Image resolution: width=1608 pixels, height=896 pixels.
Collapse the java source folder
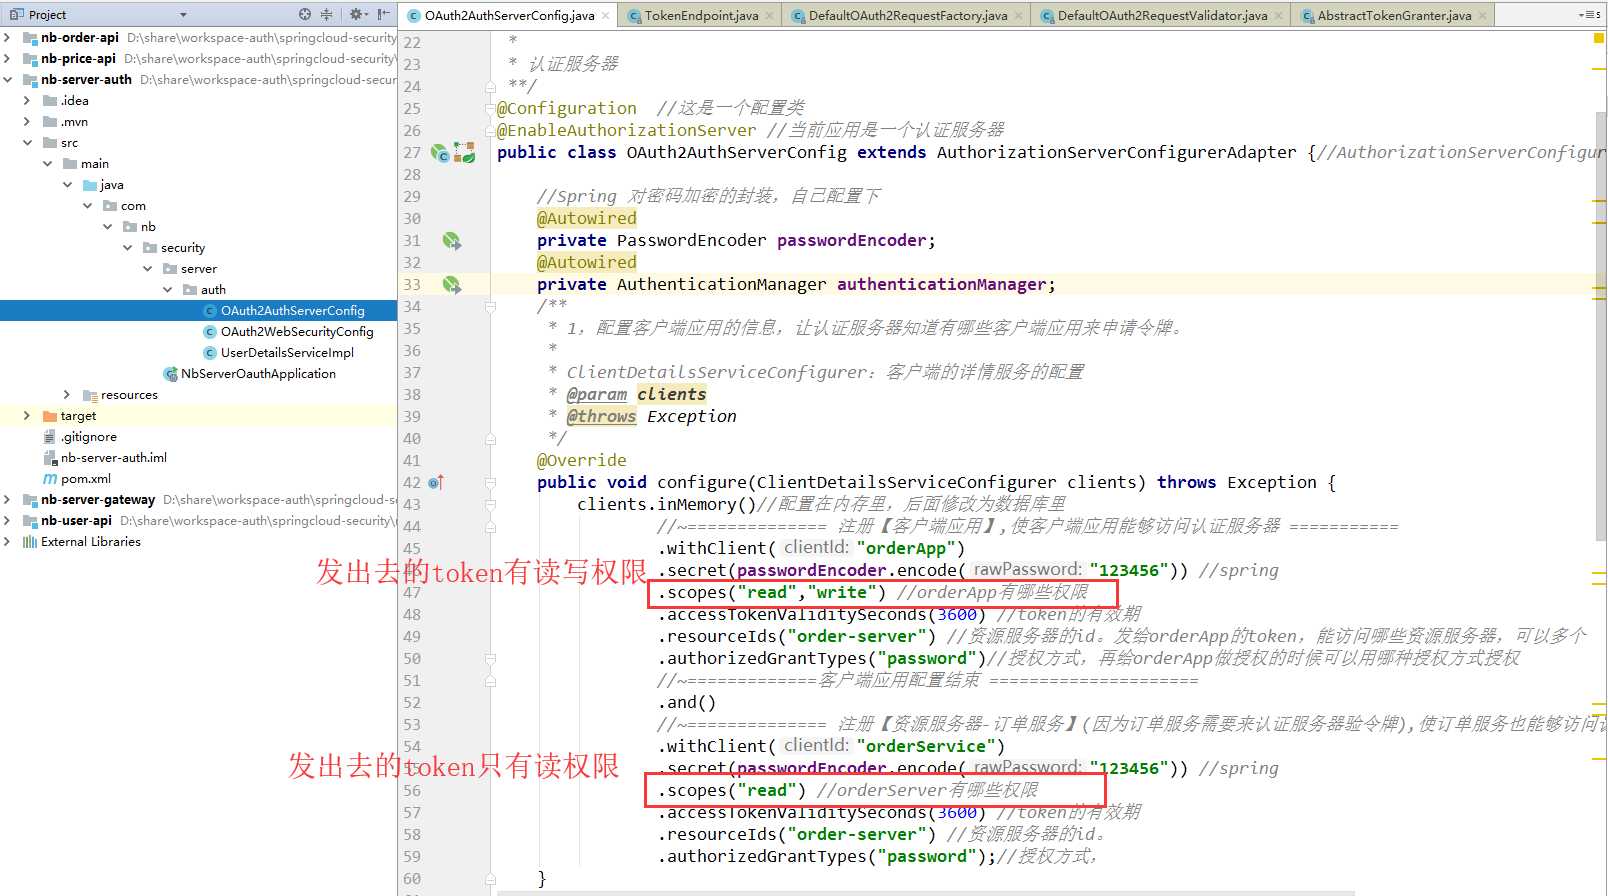point(67,184)
